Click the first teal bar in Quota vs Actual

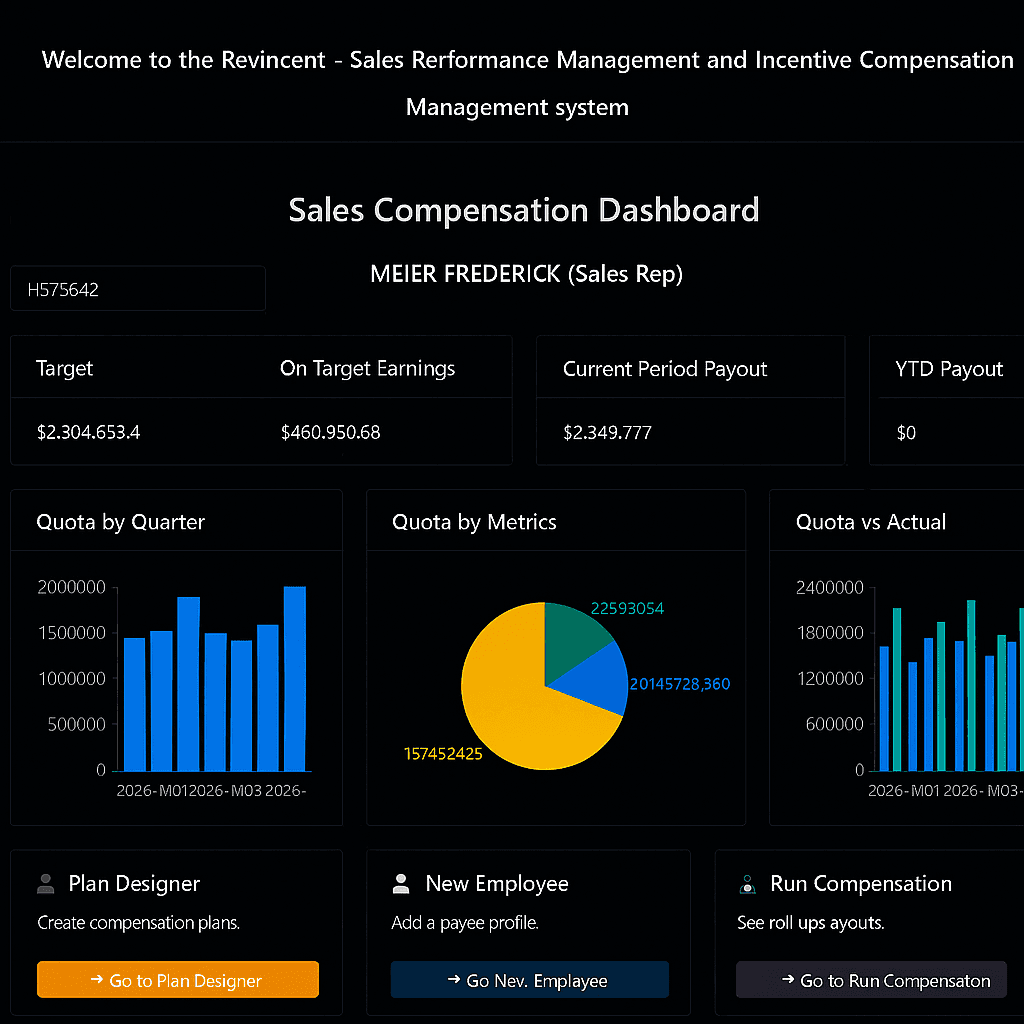pyautogui.click(x=897, y=690)
